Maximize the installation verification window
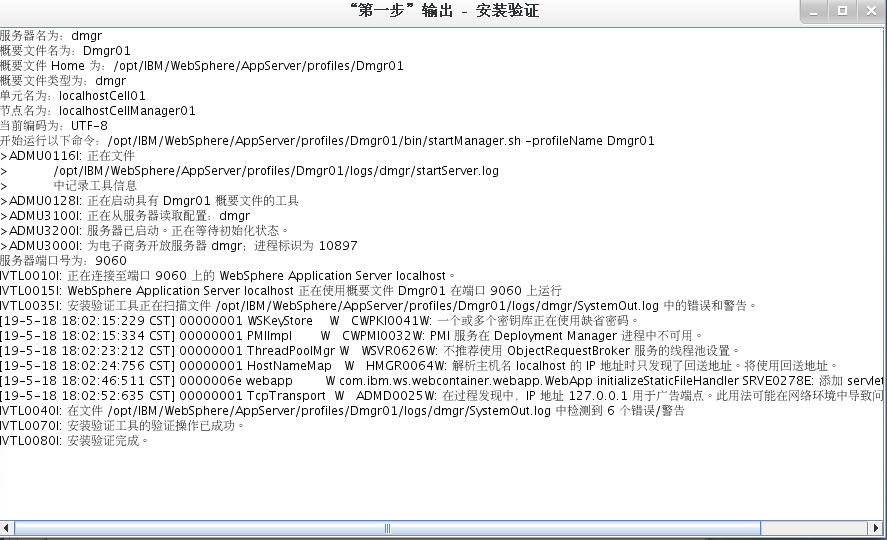The image size is (887, 540). tap(842, 11)
